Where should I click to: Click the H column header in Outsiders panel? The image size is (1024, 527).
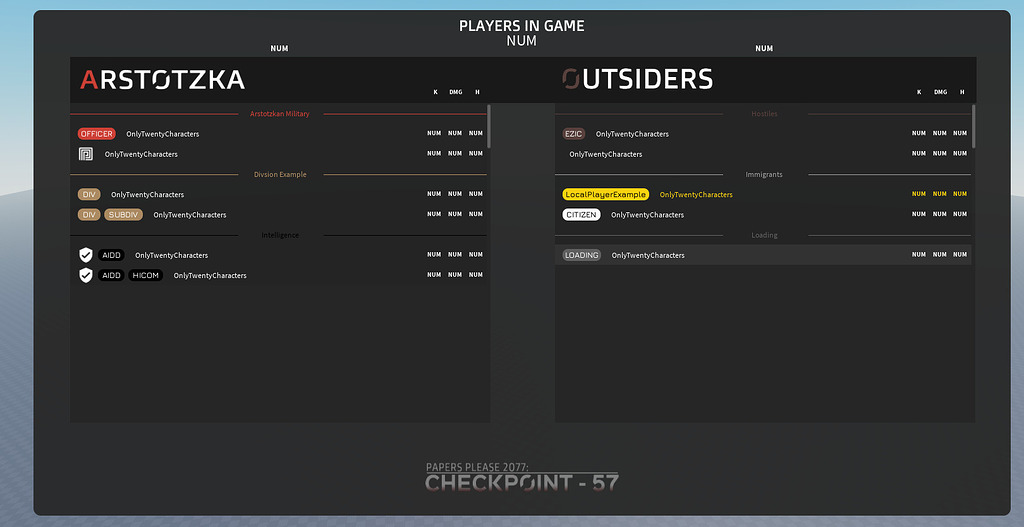pos(962,92)
